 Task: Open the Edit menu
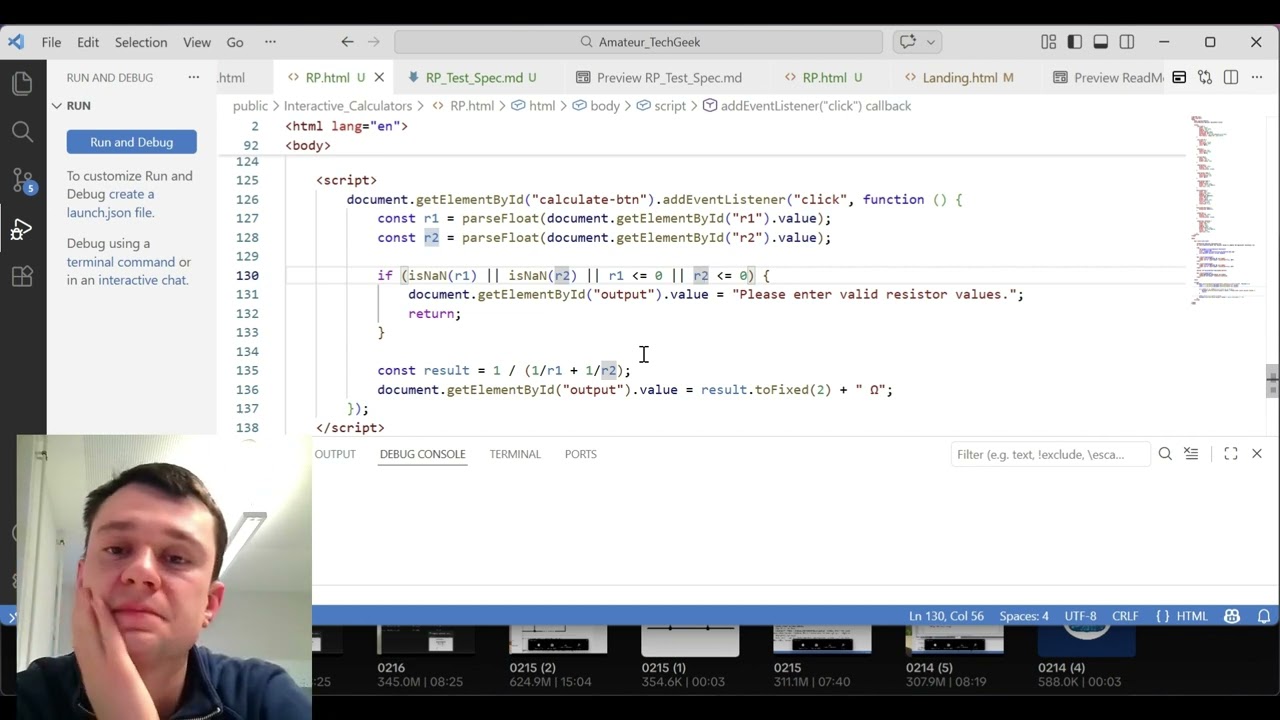[x=88, y=42]
